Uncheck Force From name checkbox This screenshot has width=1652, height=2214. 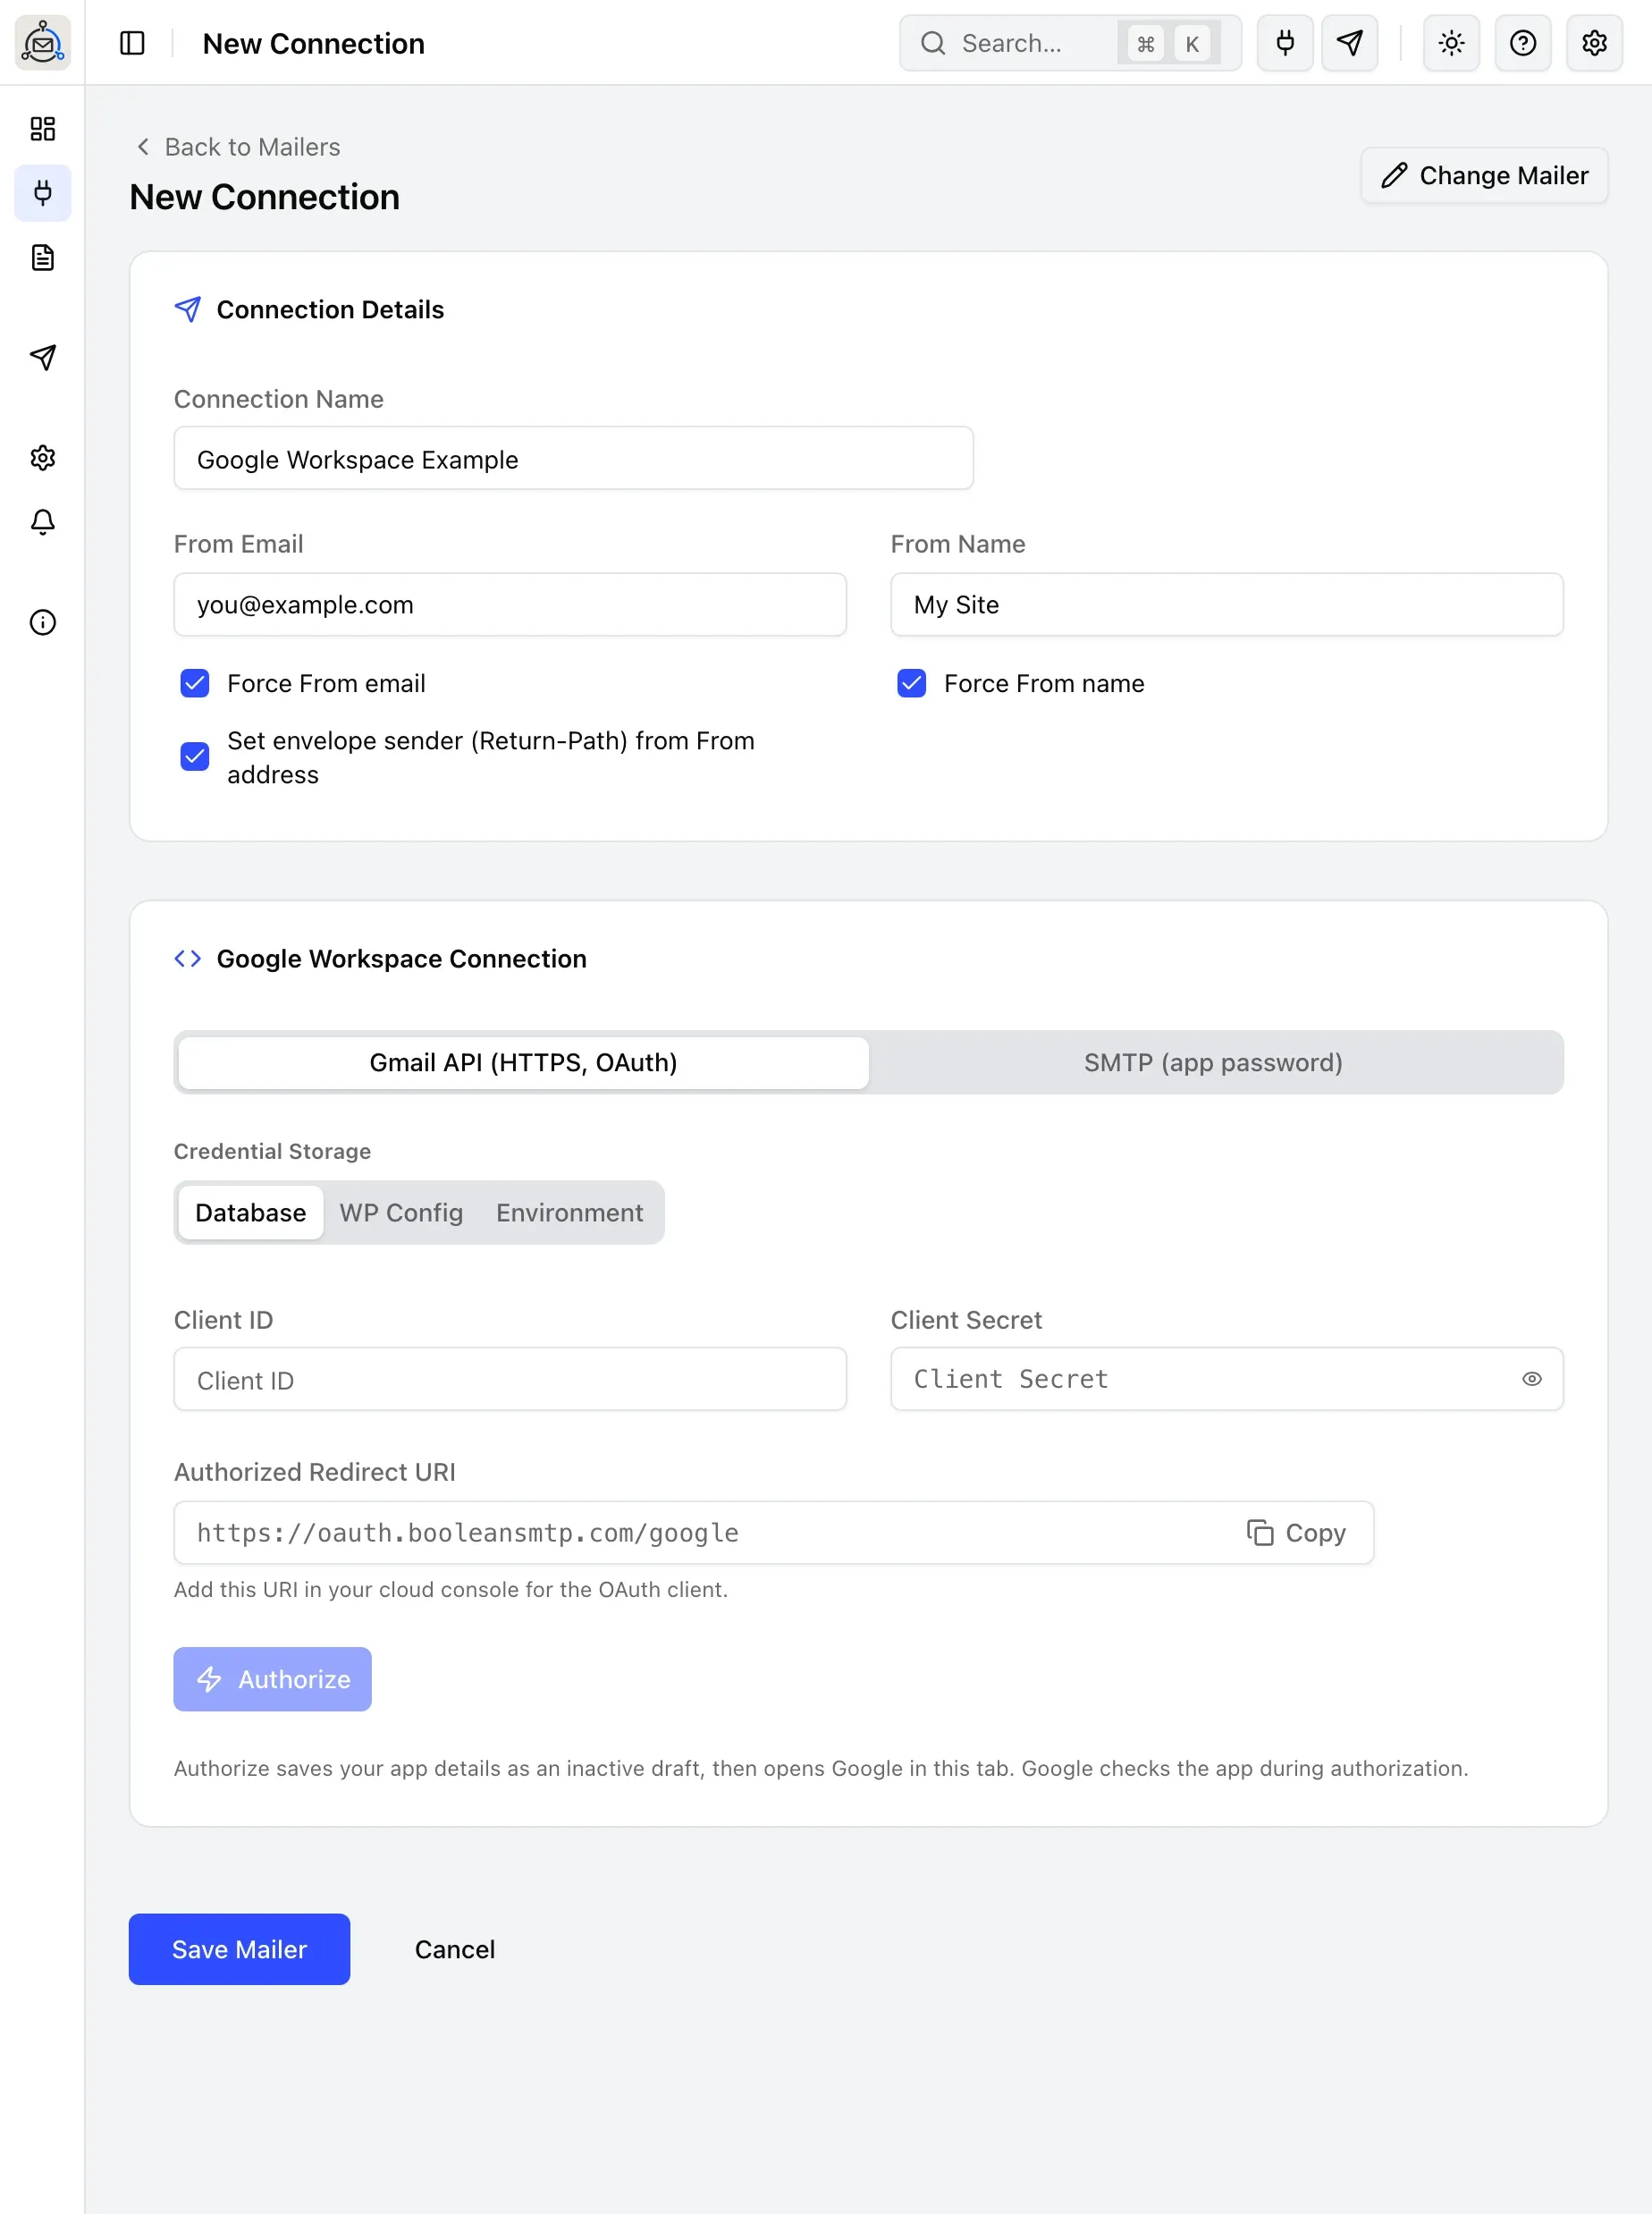pos(911,683)
